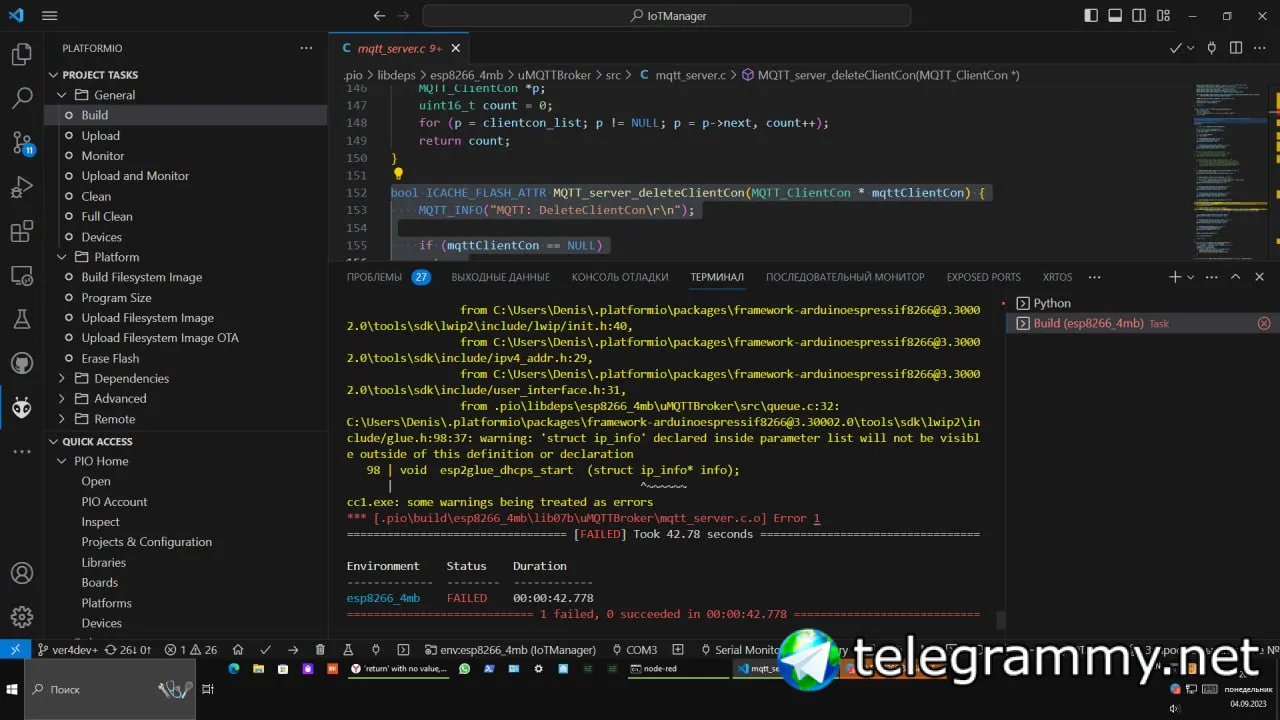Switch to the ПОСЛЕДОВАТЕЛЬНЫЙ МОНИТОР tab
1280x720 pixels.
pos(845,277)
